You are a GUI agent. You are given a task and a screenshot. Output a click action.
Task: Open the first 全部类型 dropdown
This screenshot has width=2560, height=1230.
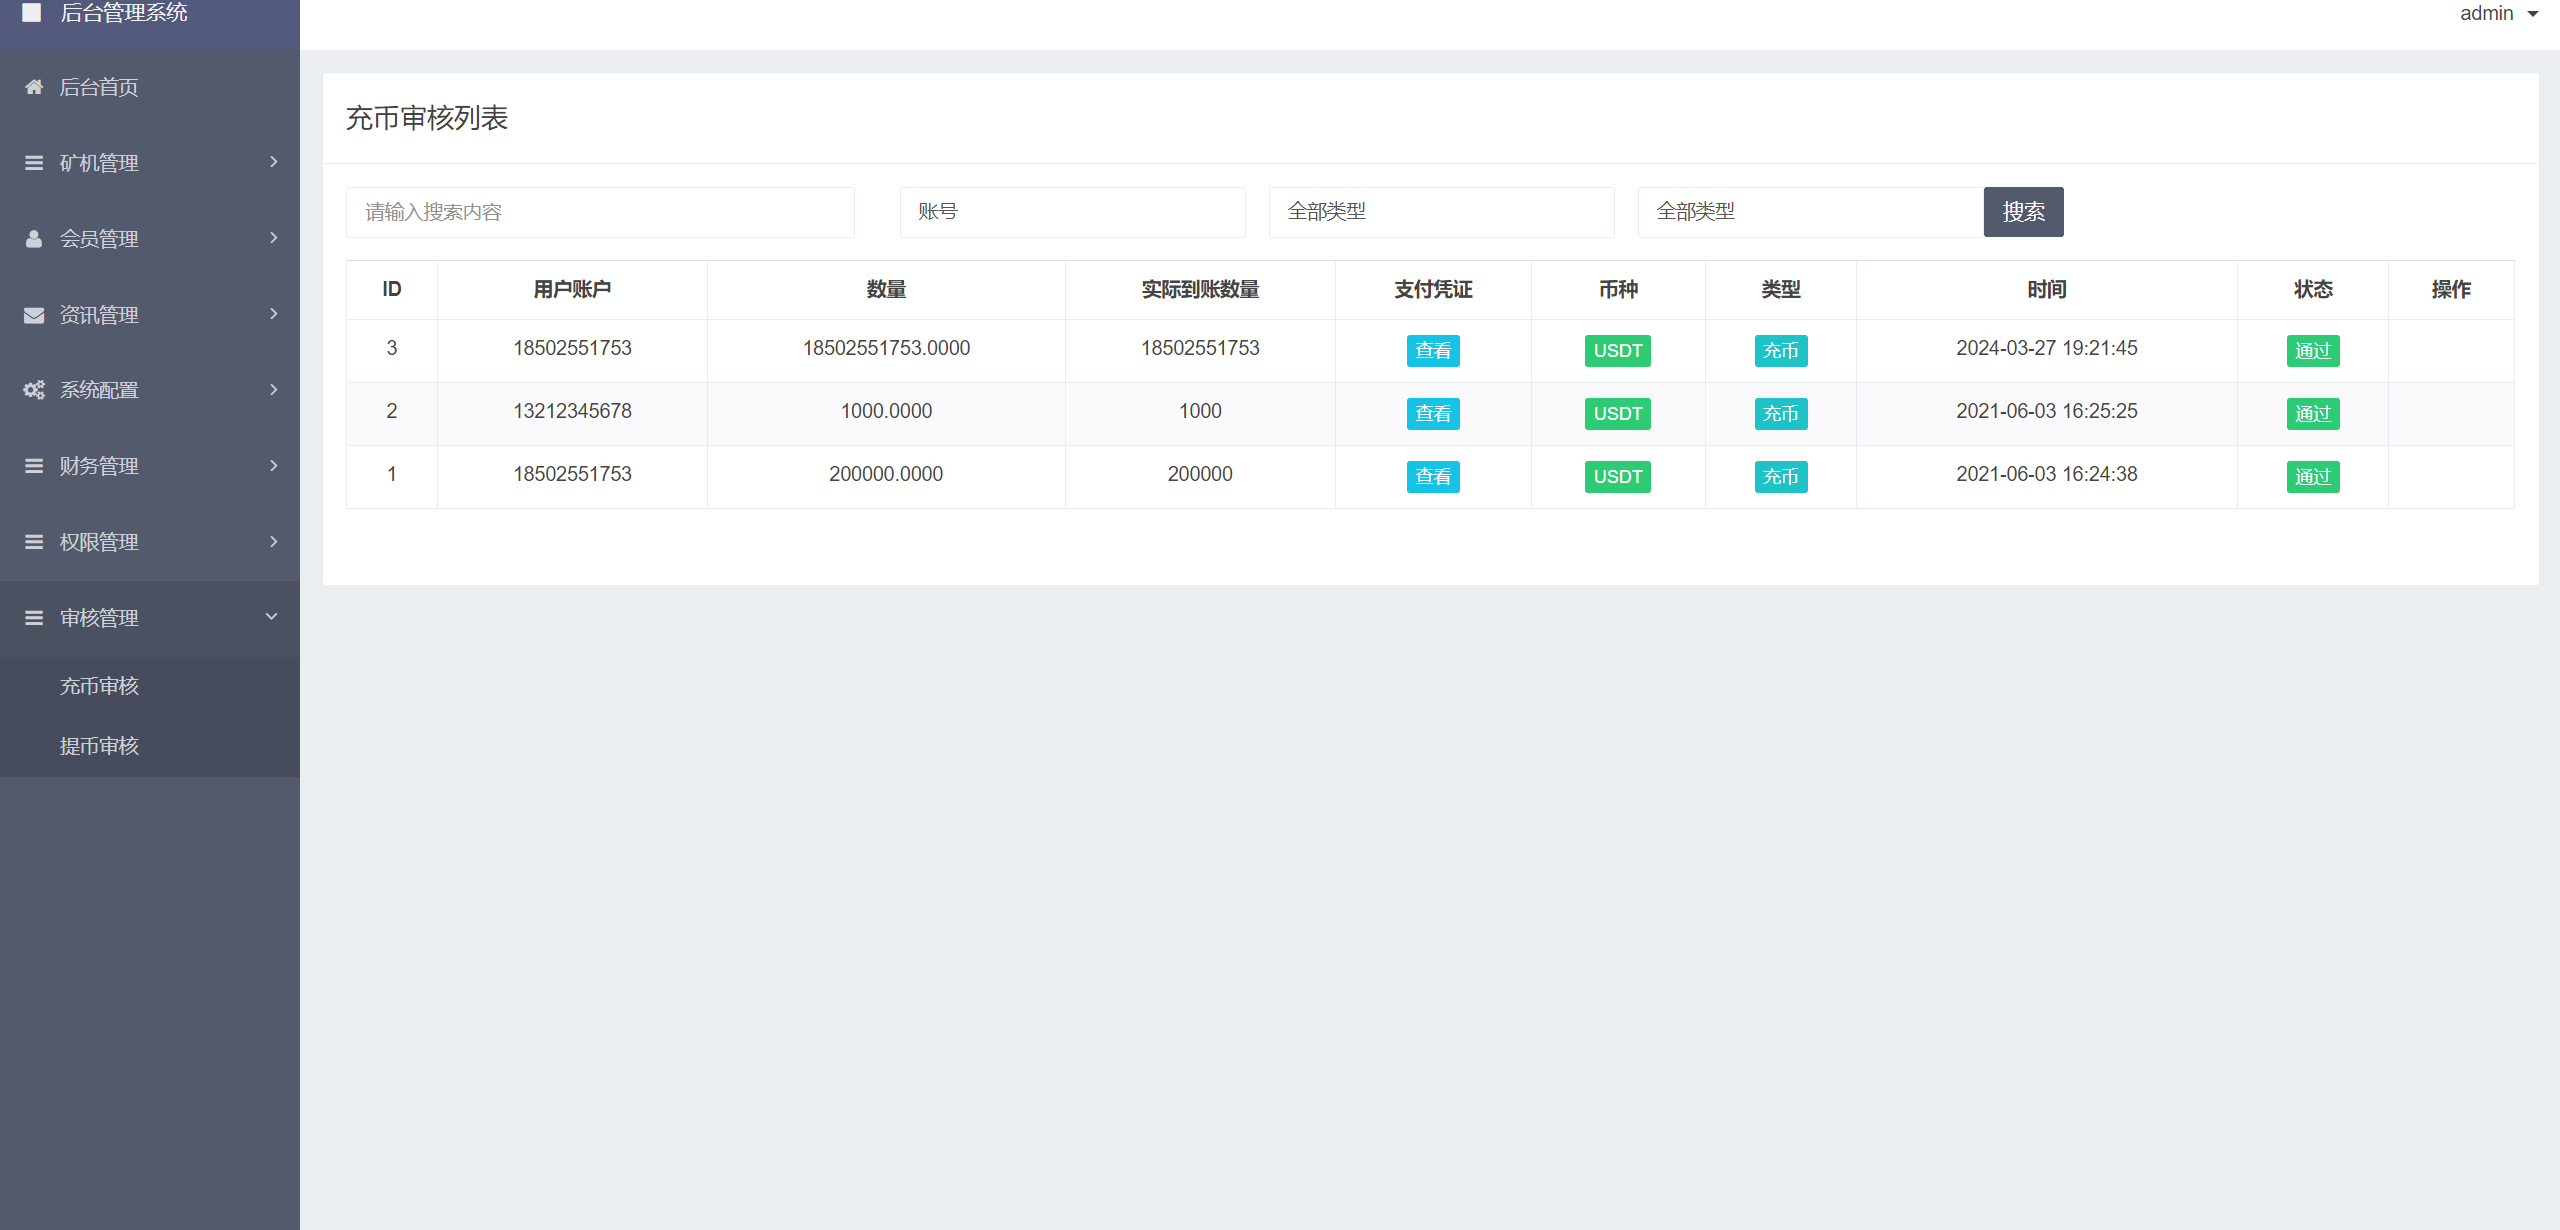click(x=1440, y=212)
